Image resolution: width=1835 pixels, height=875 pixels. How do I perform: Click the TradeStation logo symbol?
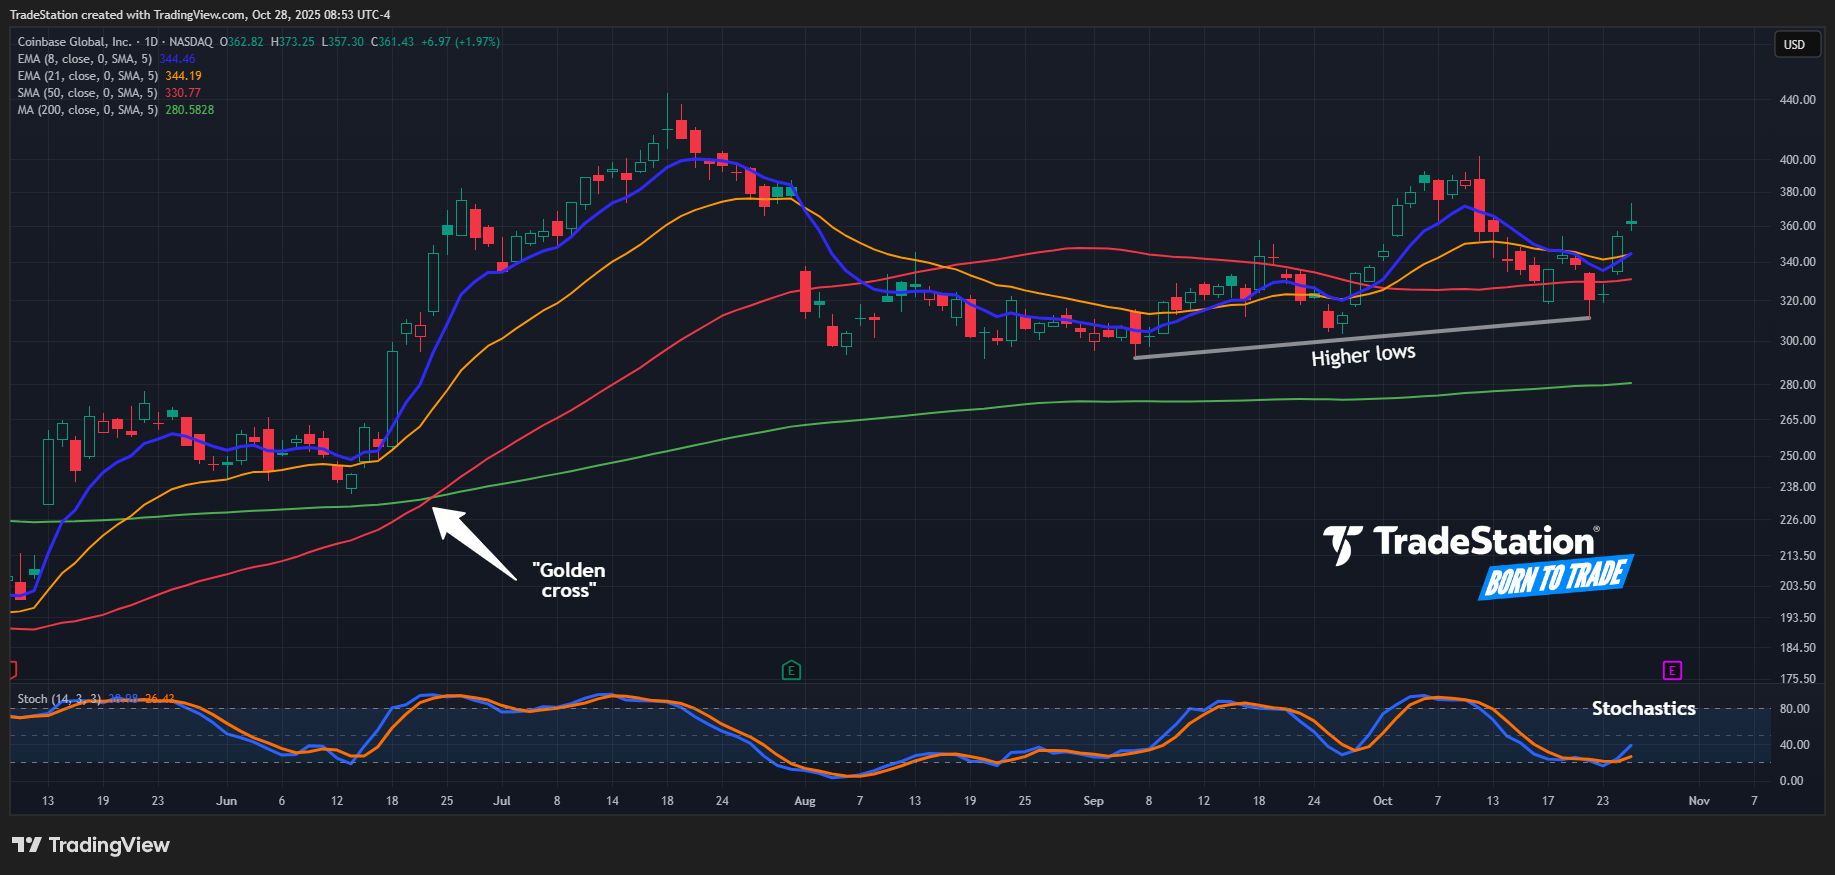coord(1342,545)
